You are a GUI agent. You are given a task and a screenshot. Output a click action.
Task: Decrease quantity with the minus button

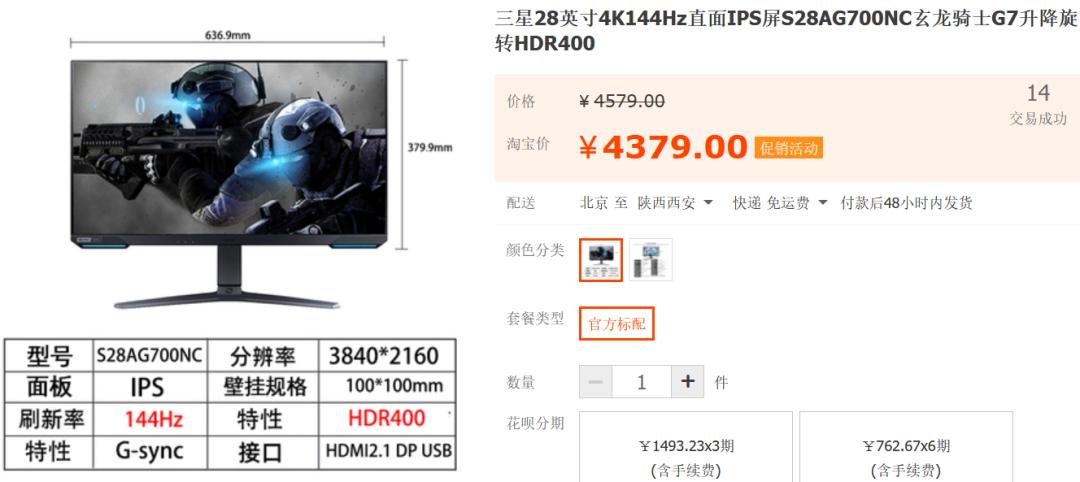(596, 381)
